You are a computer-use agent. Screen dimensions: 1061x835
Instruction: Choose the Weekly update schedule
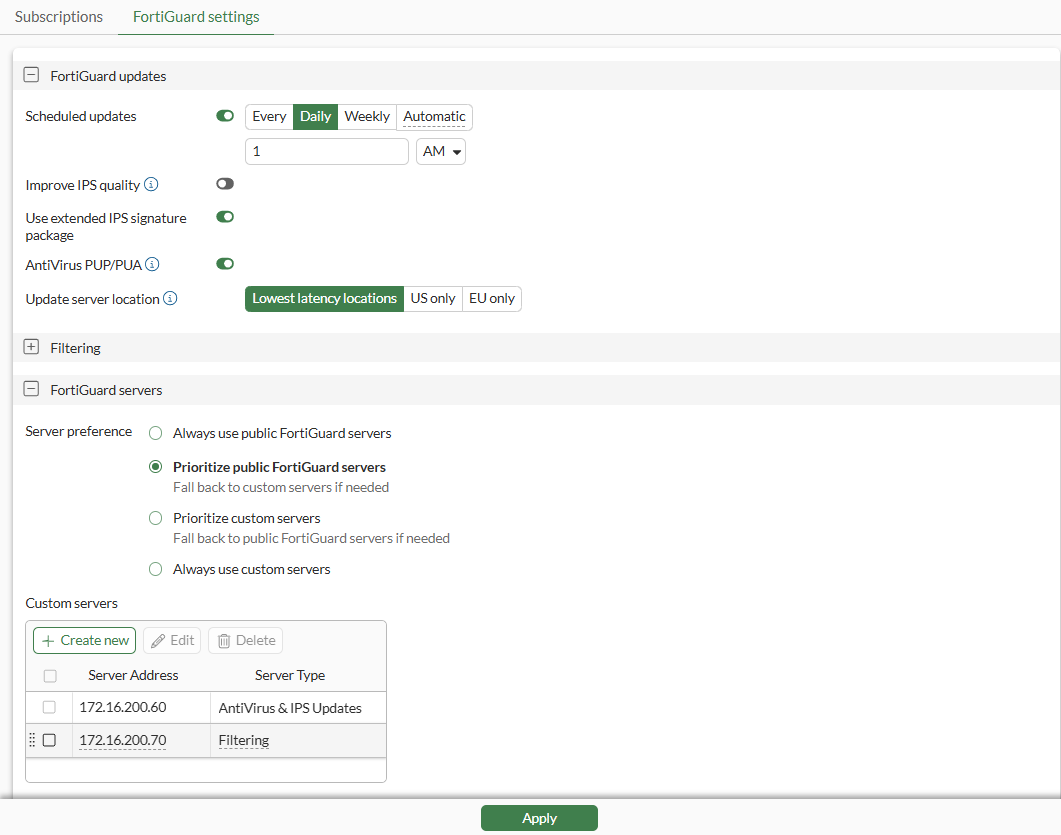pos(367,116)
